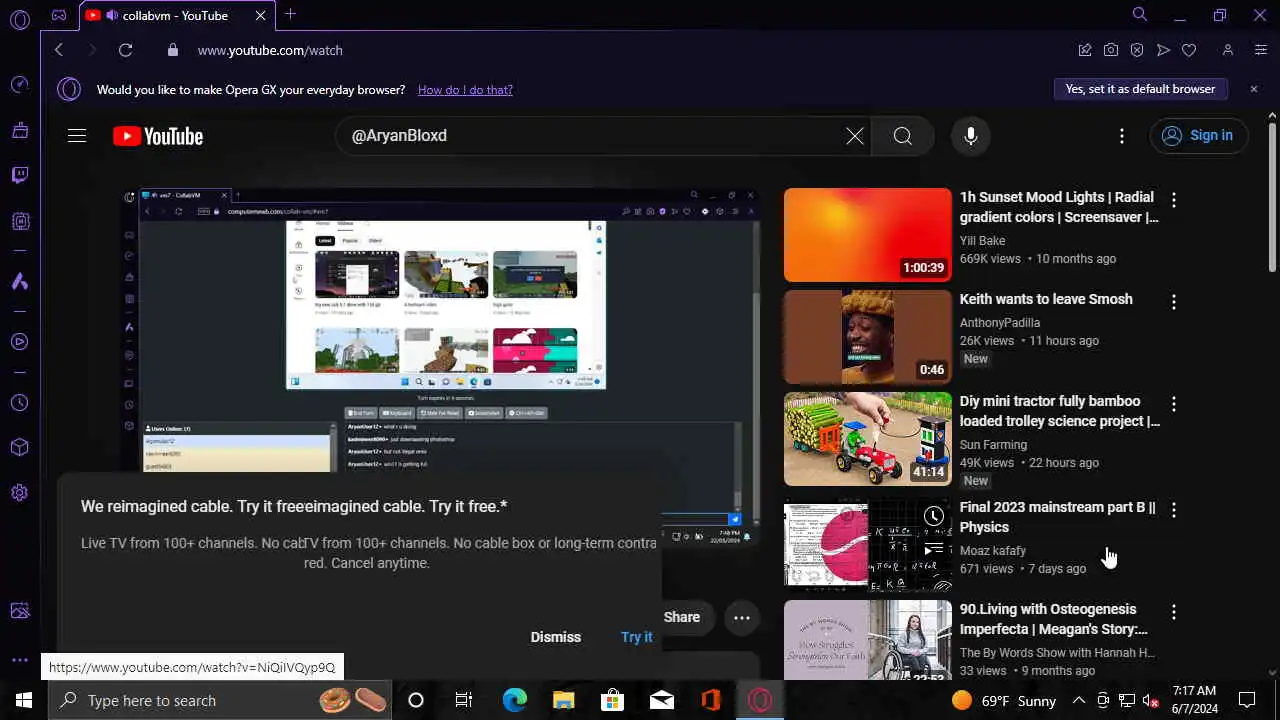Click channel name Yill Bake
Screen dimensions: 1280x720
point(983,241)
